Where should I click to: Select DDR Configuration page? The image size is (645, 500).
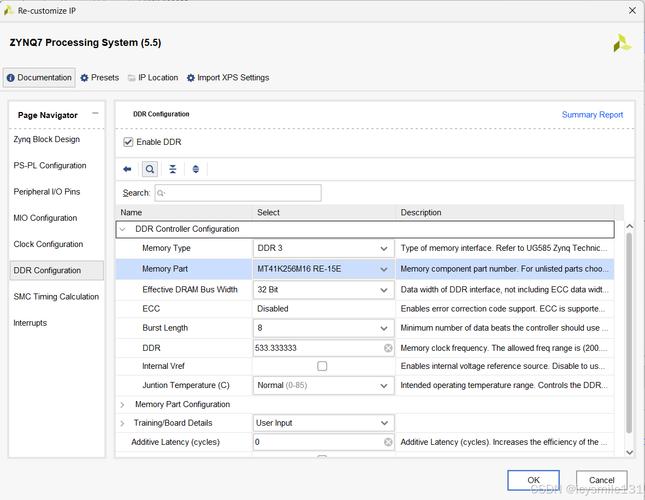pyautogui.click(x=56, y=271)
